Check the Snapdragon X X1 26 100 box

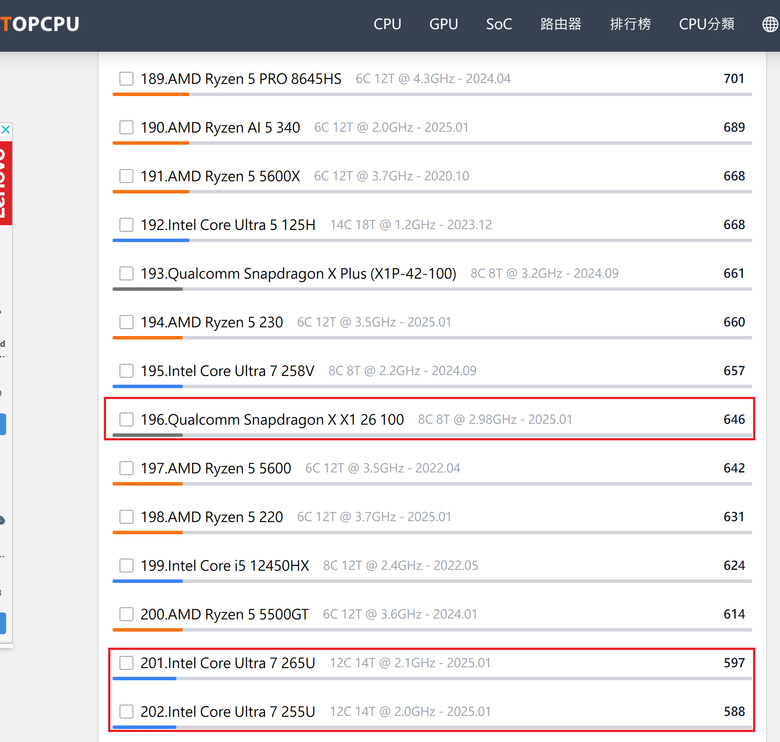(126, 419)
